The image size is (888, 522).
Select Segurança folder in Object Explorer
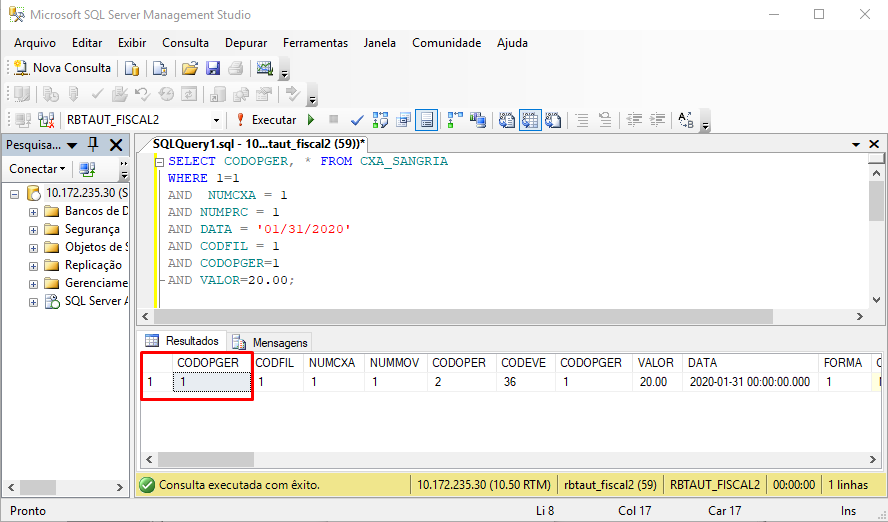pyautogui.click(x=92, y=229)
